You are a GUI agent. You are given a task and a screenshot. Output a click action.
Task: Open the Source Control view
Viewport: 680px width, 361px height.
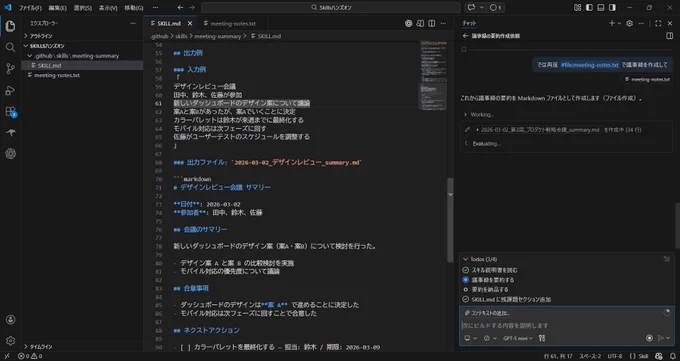click(x=10, y=69)
